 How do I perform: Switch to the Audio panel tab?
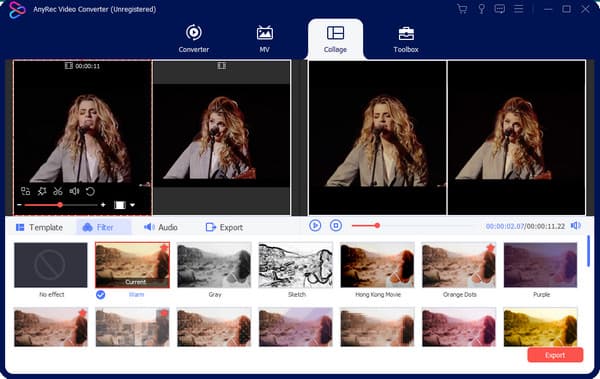[160, 227]
